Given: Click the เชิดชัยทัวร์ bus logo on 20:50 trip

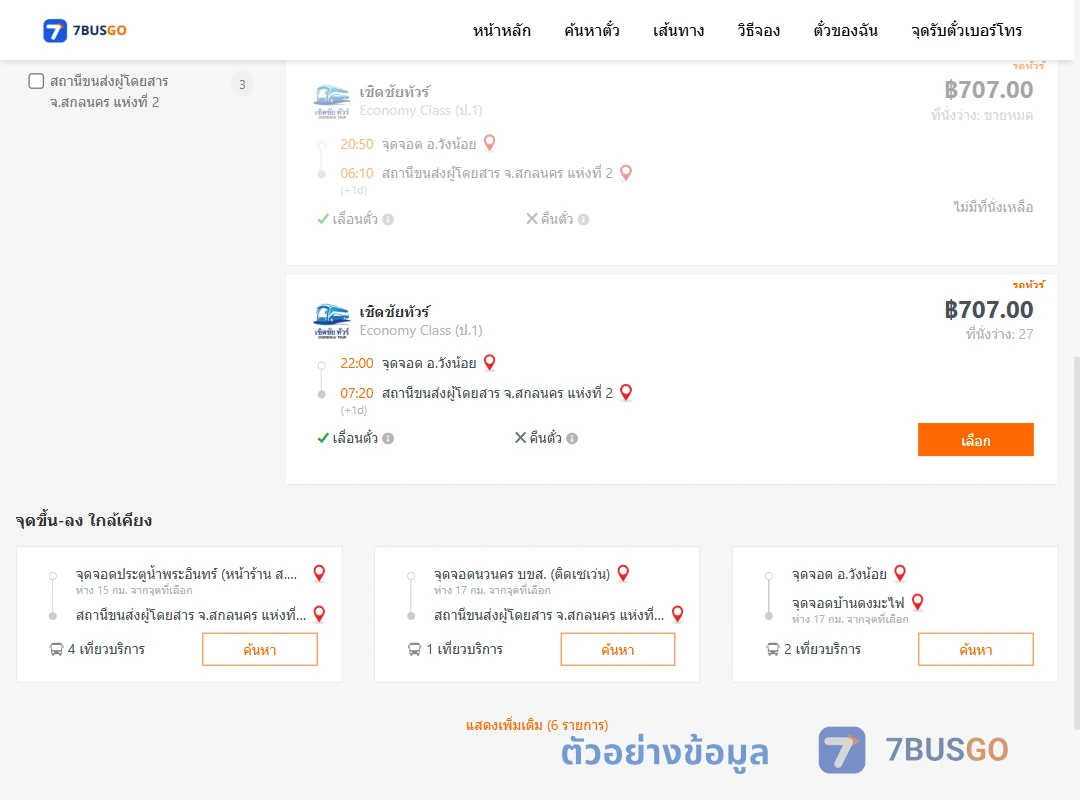Looking at the screenshot, I should coord(332,101).
